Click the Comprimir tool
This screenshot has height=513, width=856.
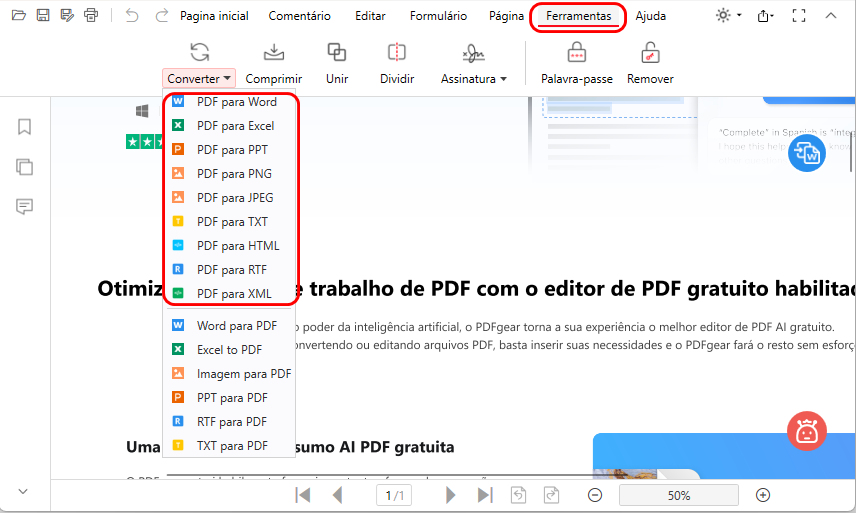[274, 64]
